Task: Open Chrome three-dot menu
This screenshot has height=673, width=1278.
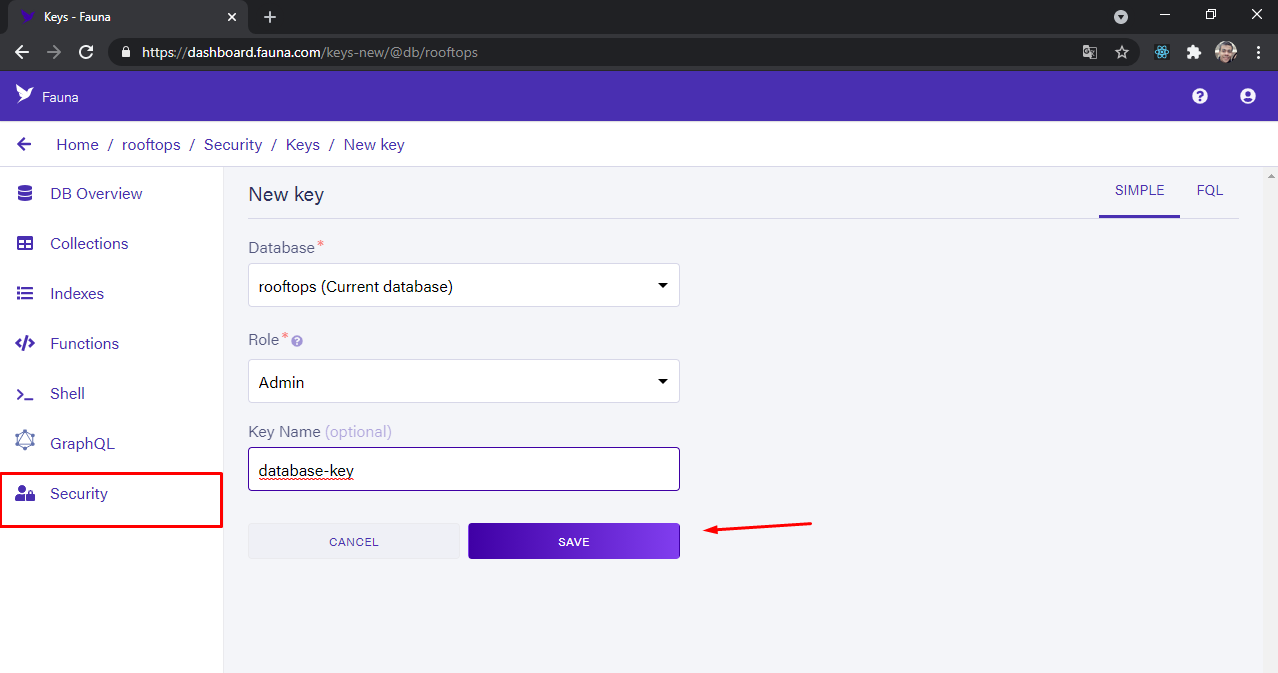Action: click(x=1258, y=52)
